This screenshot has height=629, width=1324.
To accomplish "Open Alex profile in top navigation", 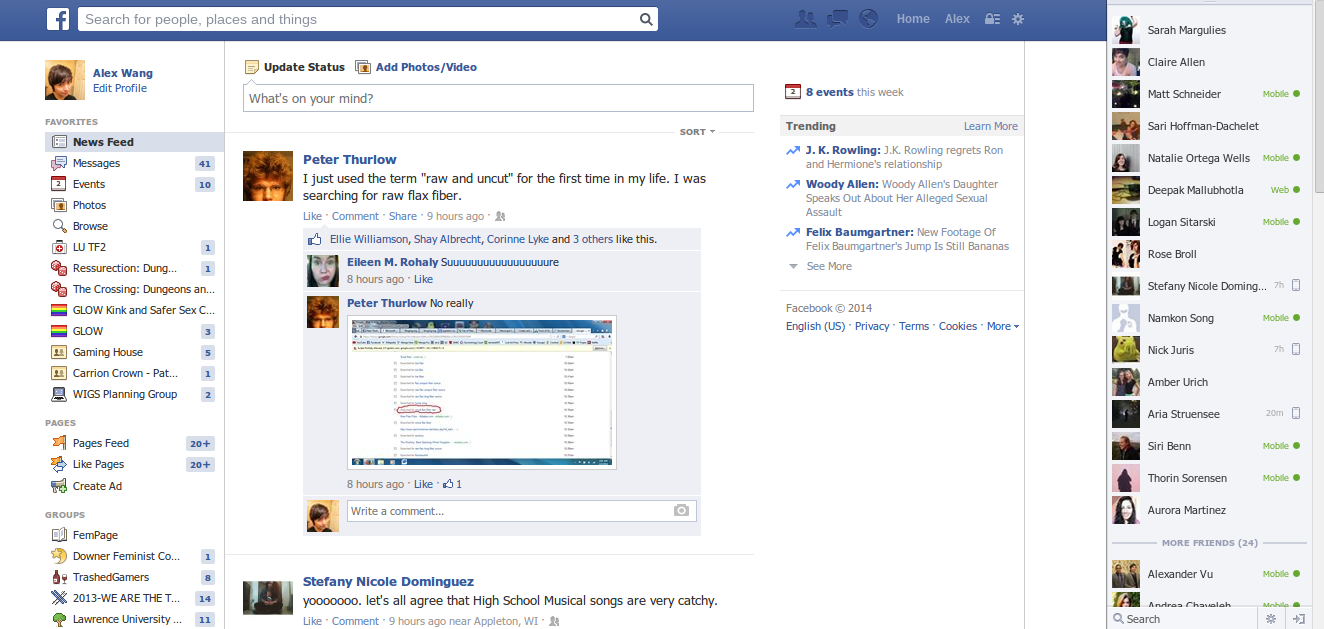I will click(x=957, y=19).
